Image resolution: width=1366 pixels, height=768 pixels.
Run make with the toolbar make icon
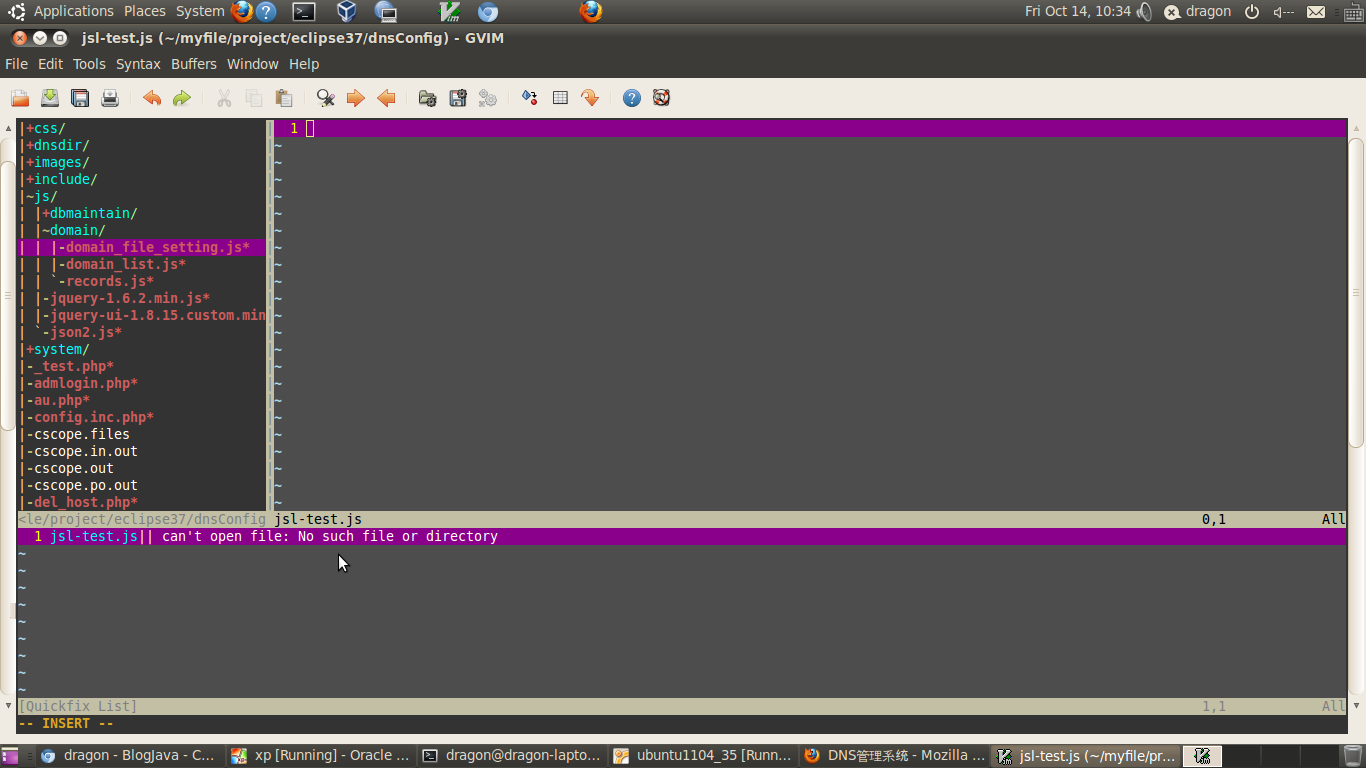click(530, 98)
